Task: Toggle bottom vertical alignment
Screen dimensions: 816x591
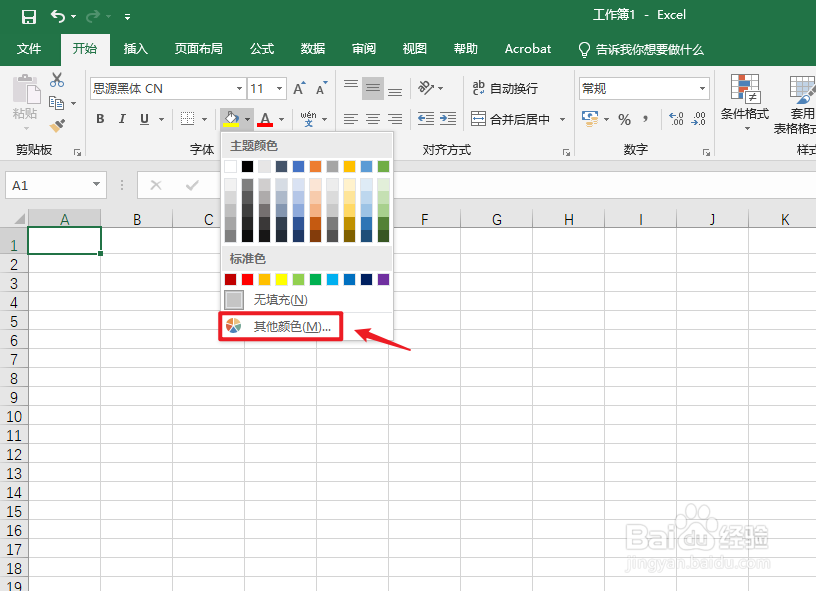Action: pyautogui.click(x=395, y=89)
